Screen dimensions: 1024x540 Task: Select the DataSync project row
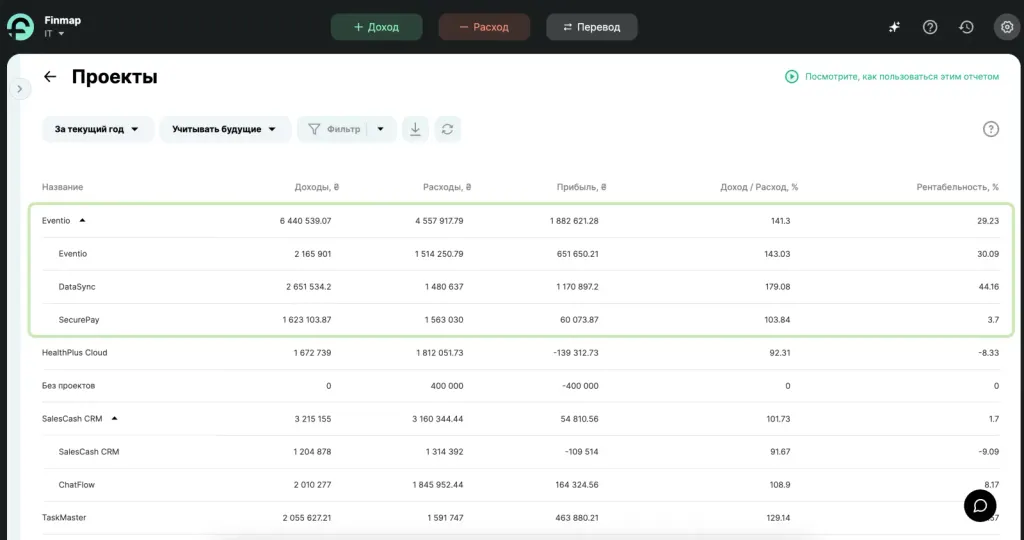pyautogui.click(x=520, y=287)
